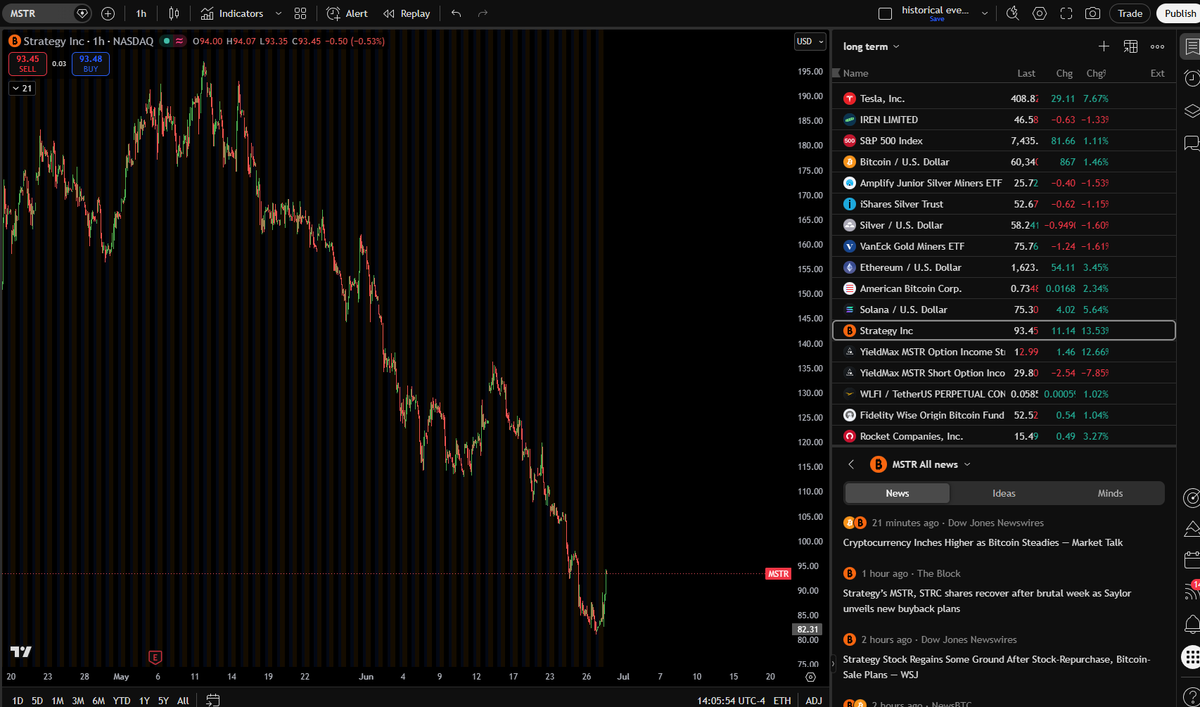Screen dimensions: 1200x707
Task: Select Solana / U.S. Dollar watchlist row
Action: coord(1003,309)
